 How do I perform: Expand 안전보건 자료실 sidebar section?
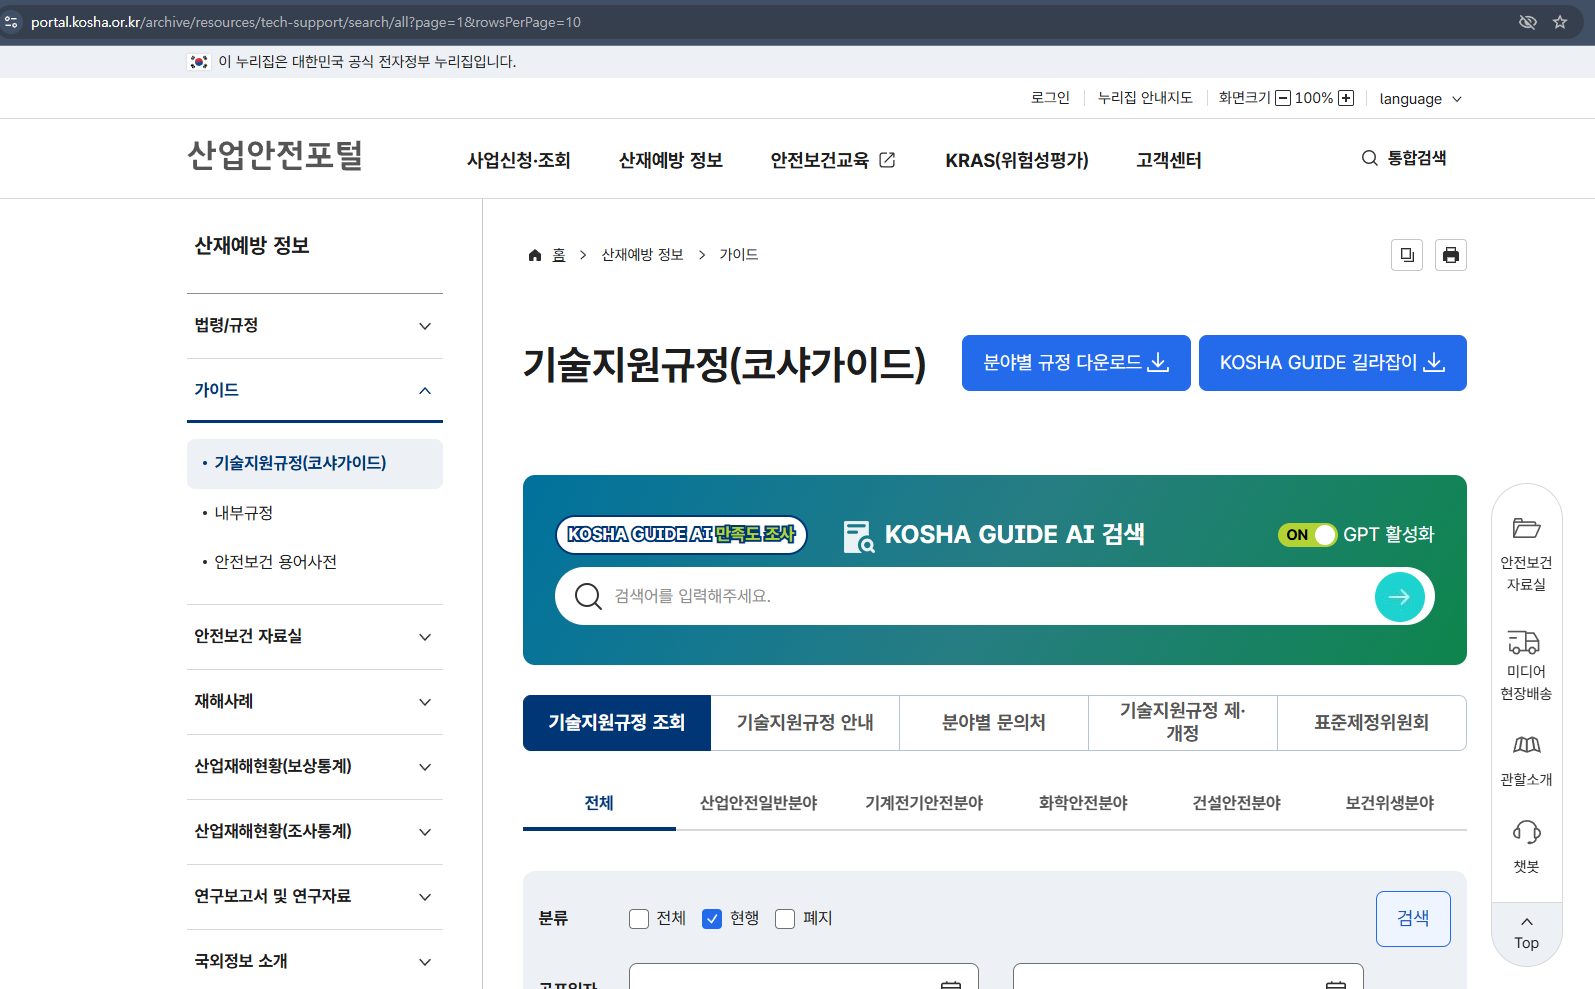coord(315,637)
